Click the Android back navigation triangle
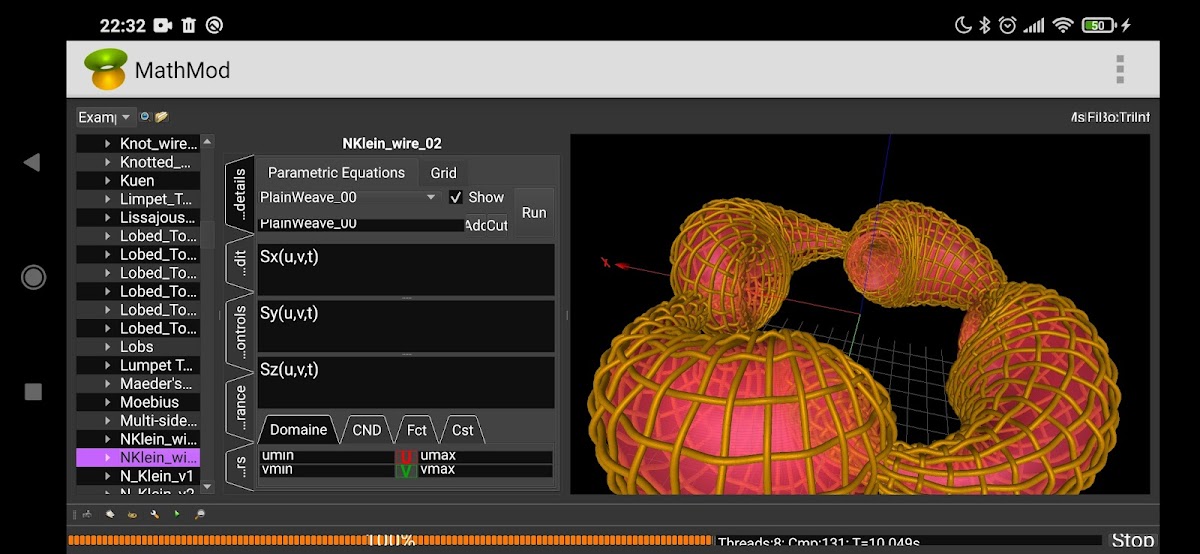This screenshot has height=554, width=1200. point(32,162)
